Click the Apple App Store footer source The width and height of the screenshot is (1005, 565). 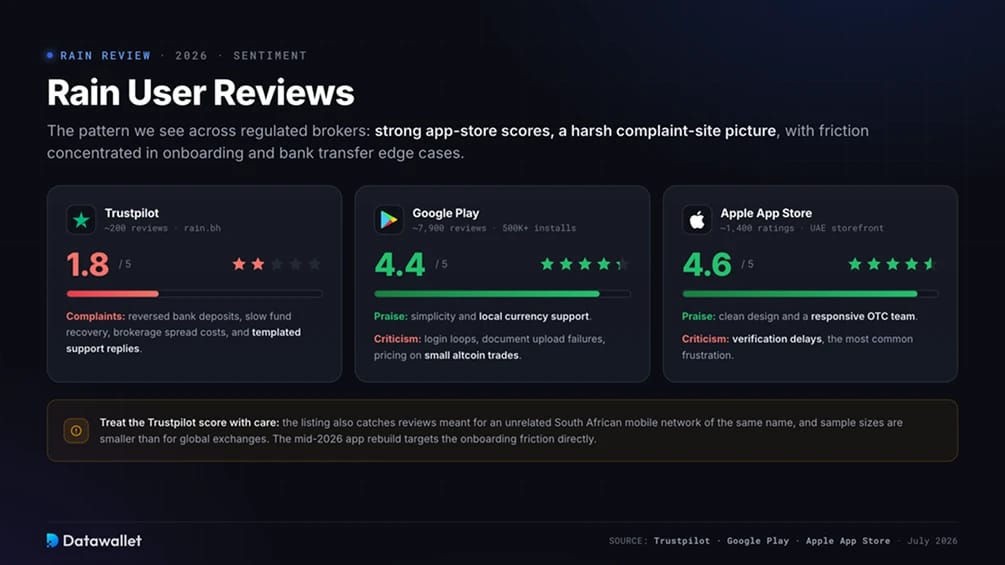point(848,541)
